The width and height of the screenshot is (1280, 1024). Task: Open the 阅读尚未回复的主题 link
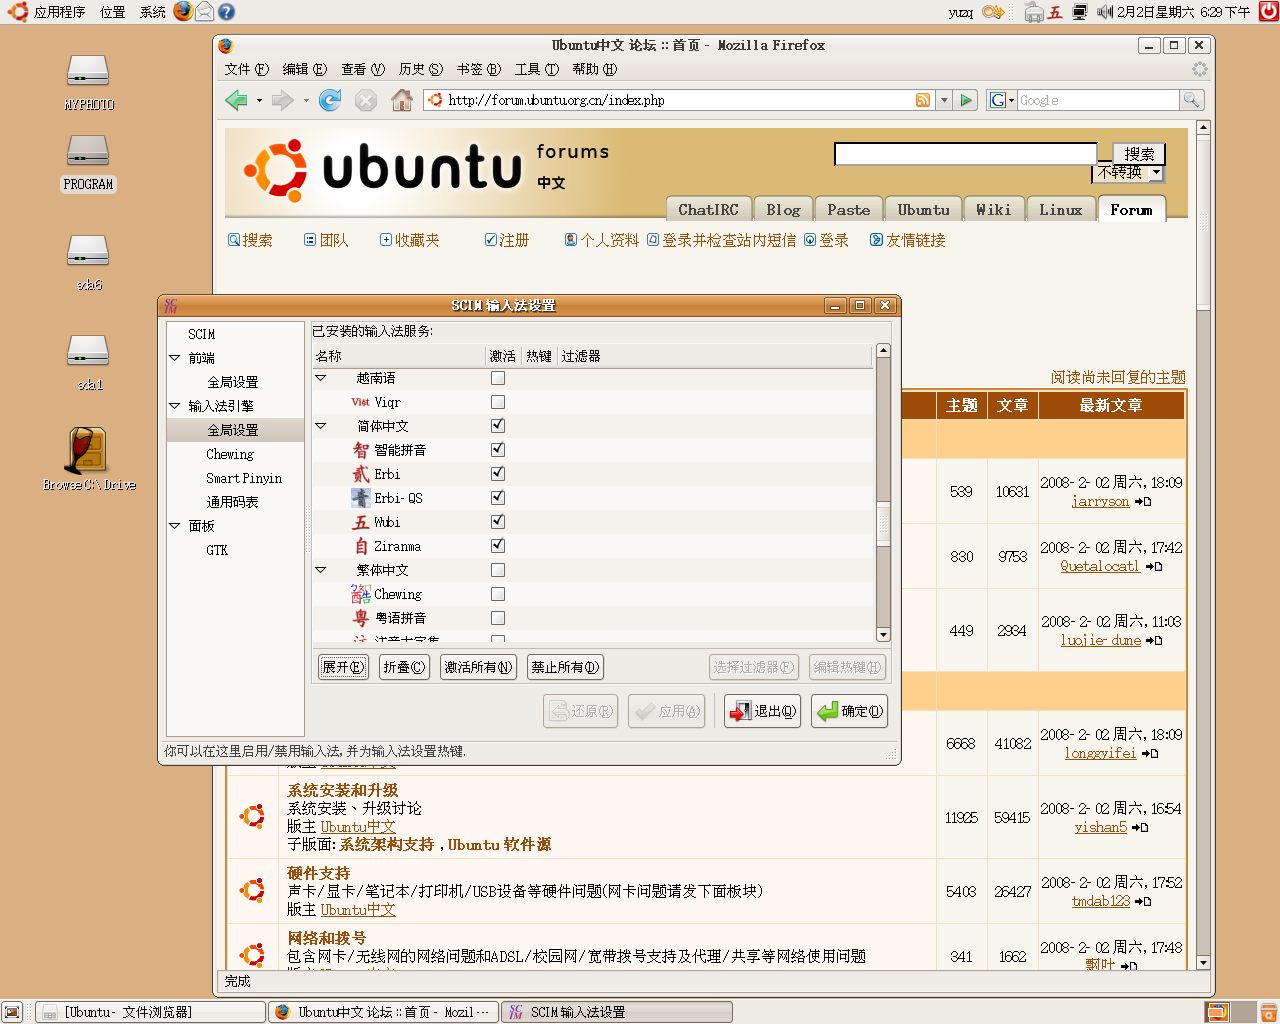[1118, 377]
